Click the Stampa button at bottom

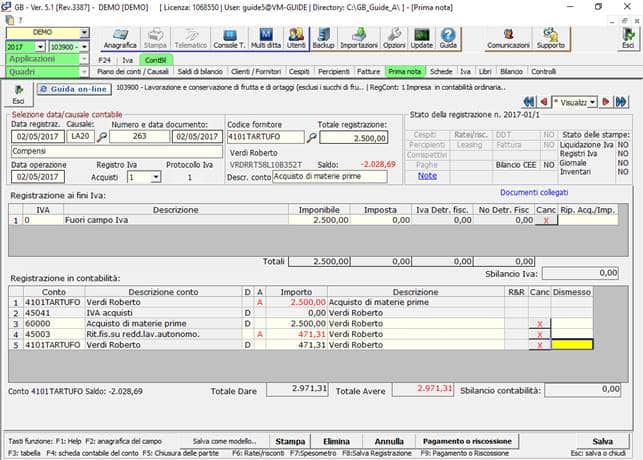pos(290,442)
